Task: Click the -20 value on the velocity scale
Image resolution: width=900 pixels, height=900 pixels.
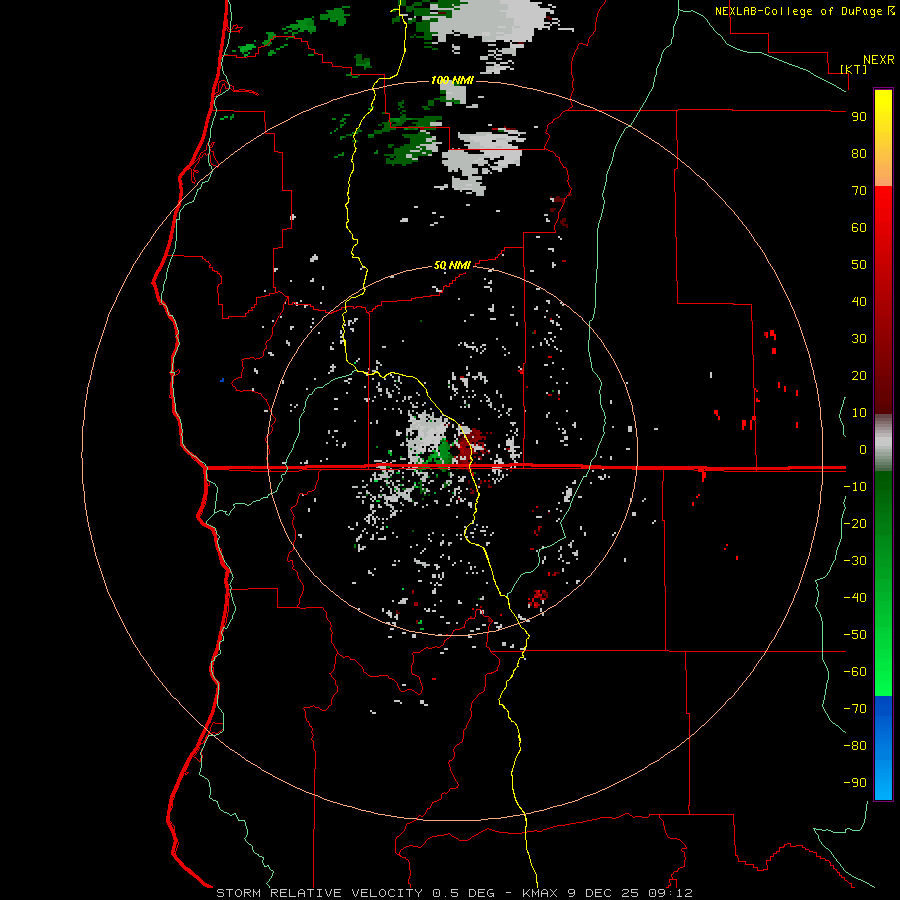Action: coord(855,524)
